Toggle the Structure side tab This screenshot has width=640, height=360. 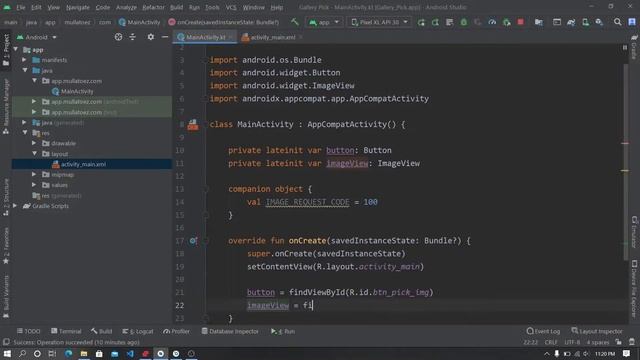pos(6,198)
